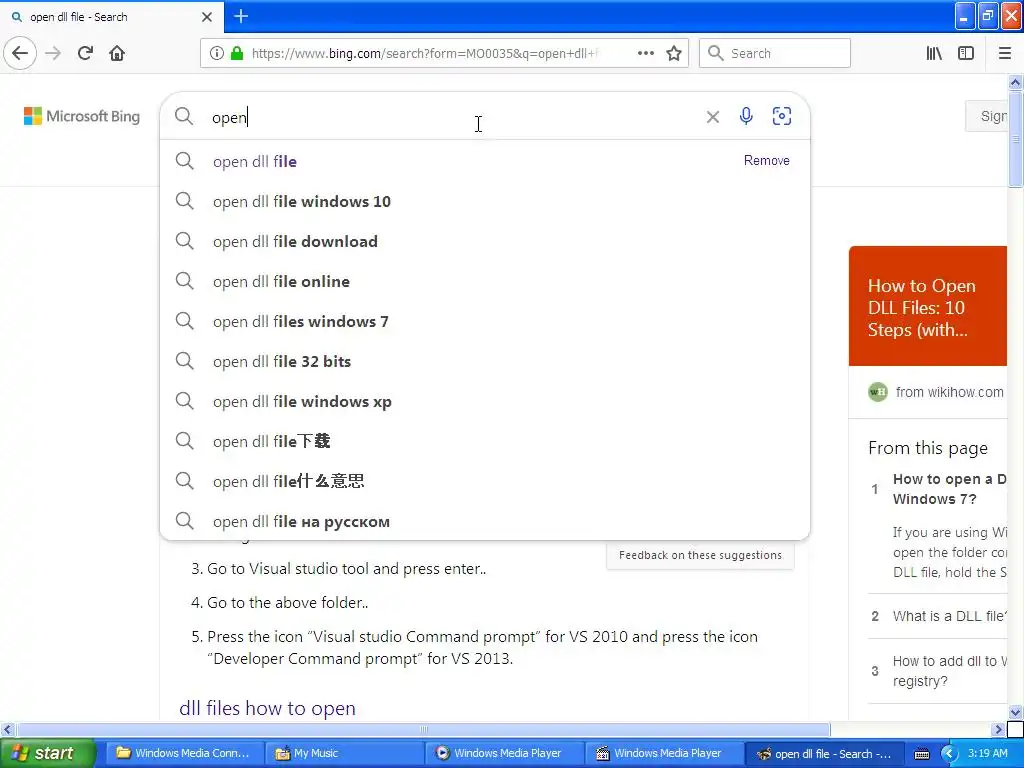Click magnifier icon in Bing search box
This screenshot has width=1024, height=768.
(x=184, y=116)
